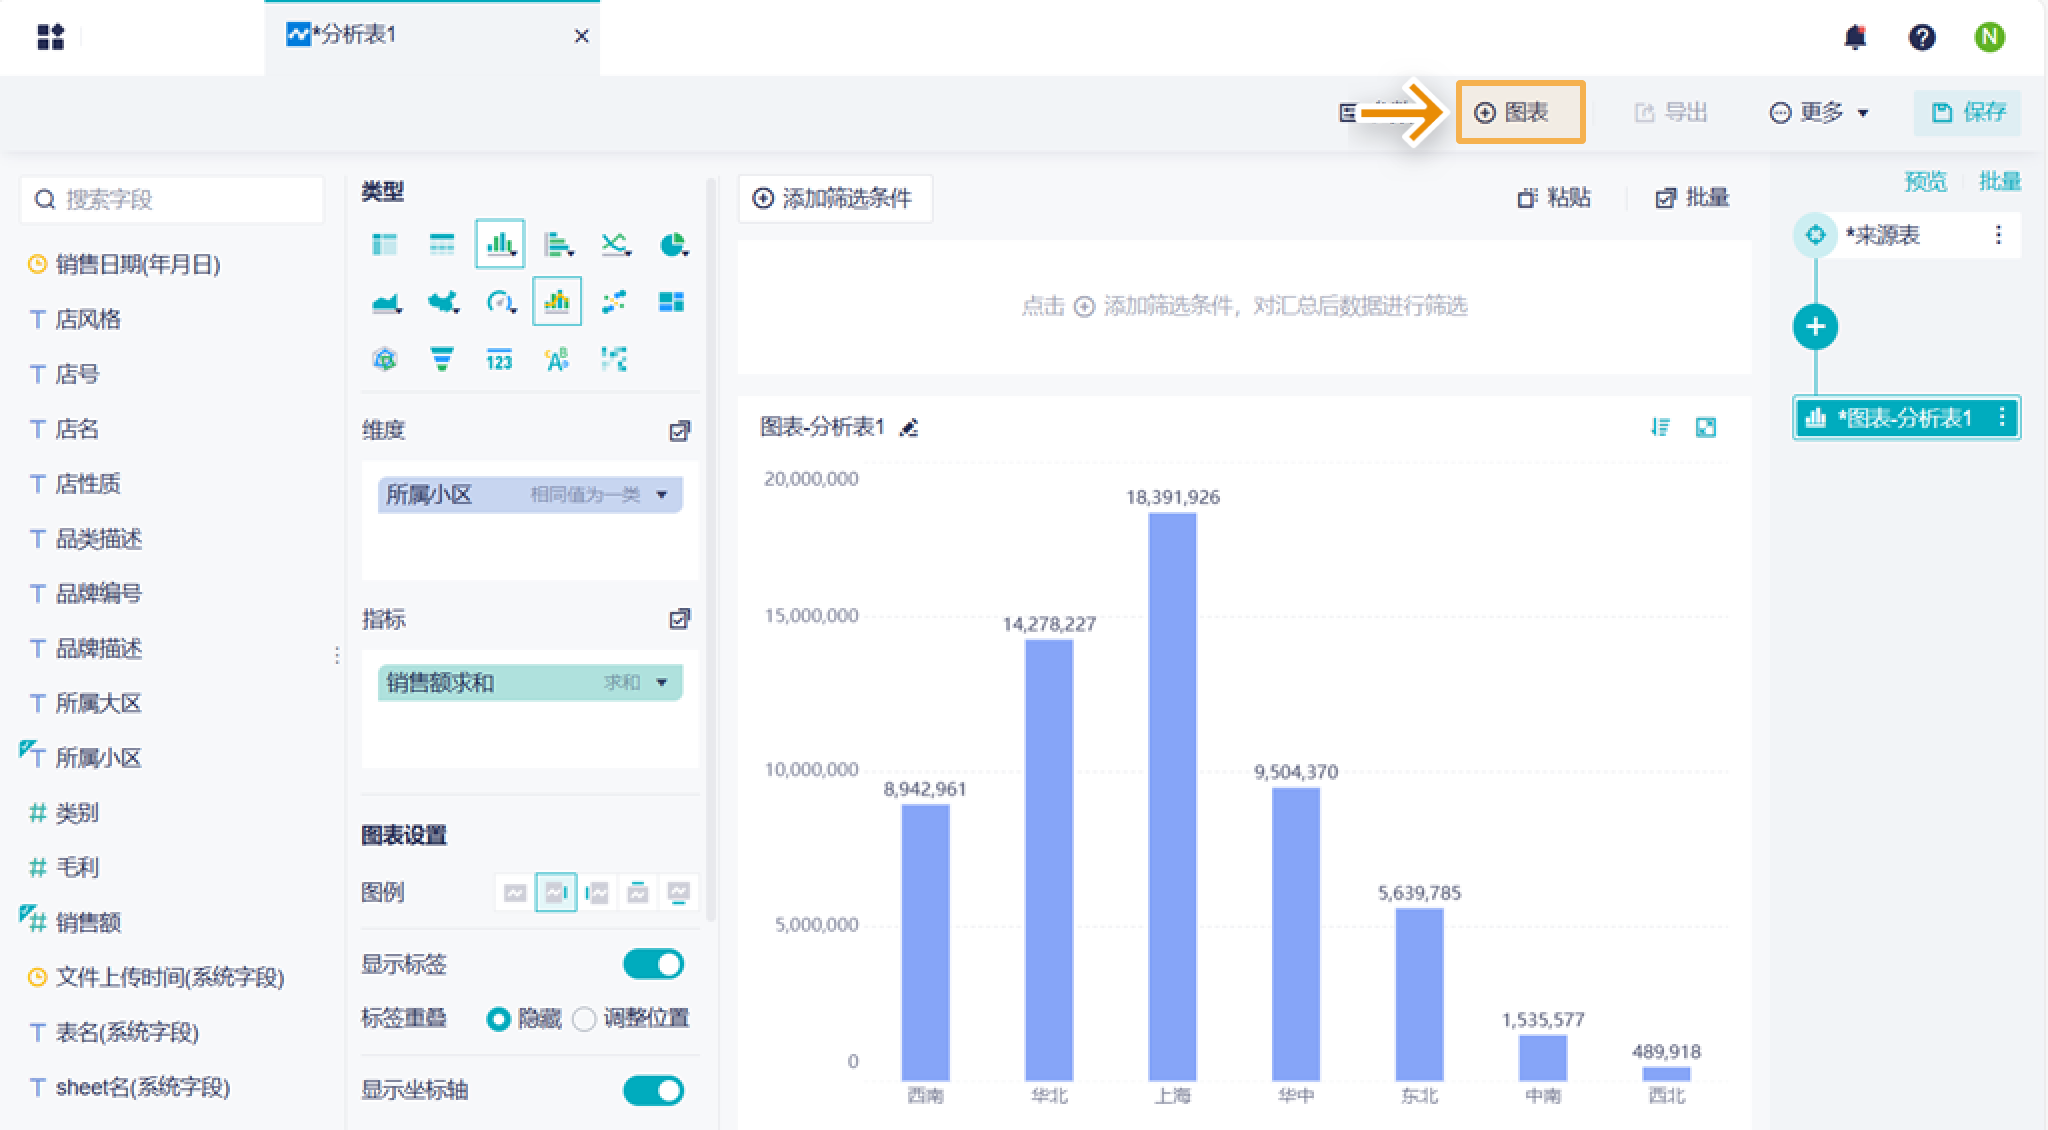This screenshot has height=1130, width=2048.
Task: Select the map chart type icon
Action: click(x=443, y=302)
